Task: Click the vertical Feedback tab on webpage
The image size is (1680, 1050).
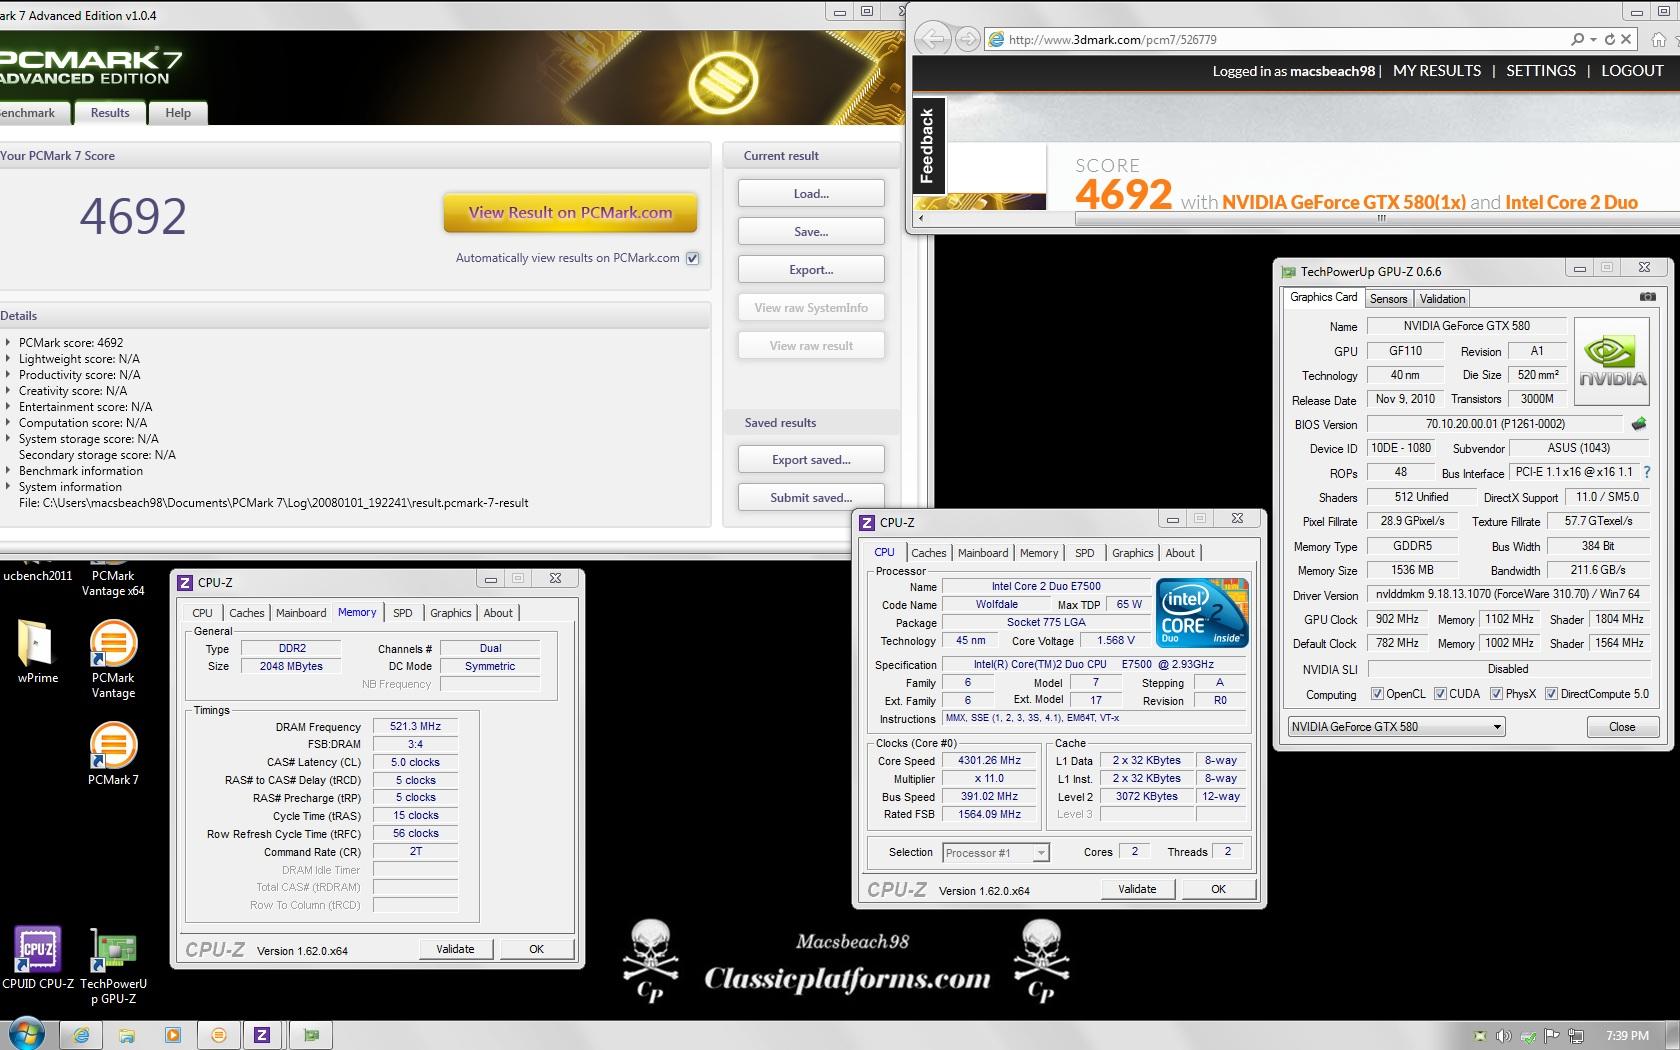Action: (928, 145)
